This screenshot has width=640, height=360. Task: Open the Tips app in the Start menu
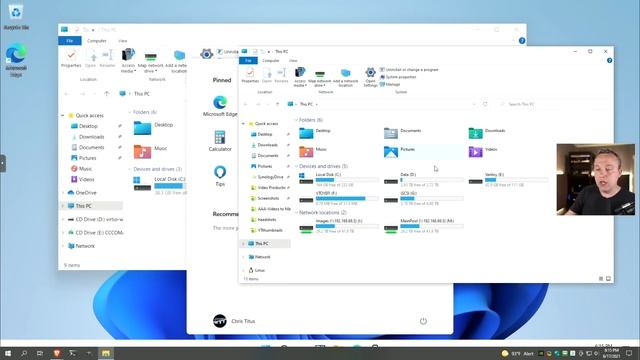click(x=220, y=176)
